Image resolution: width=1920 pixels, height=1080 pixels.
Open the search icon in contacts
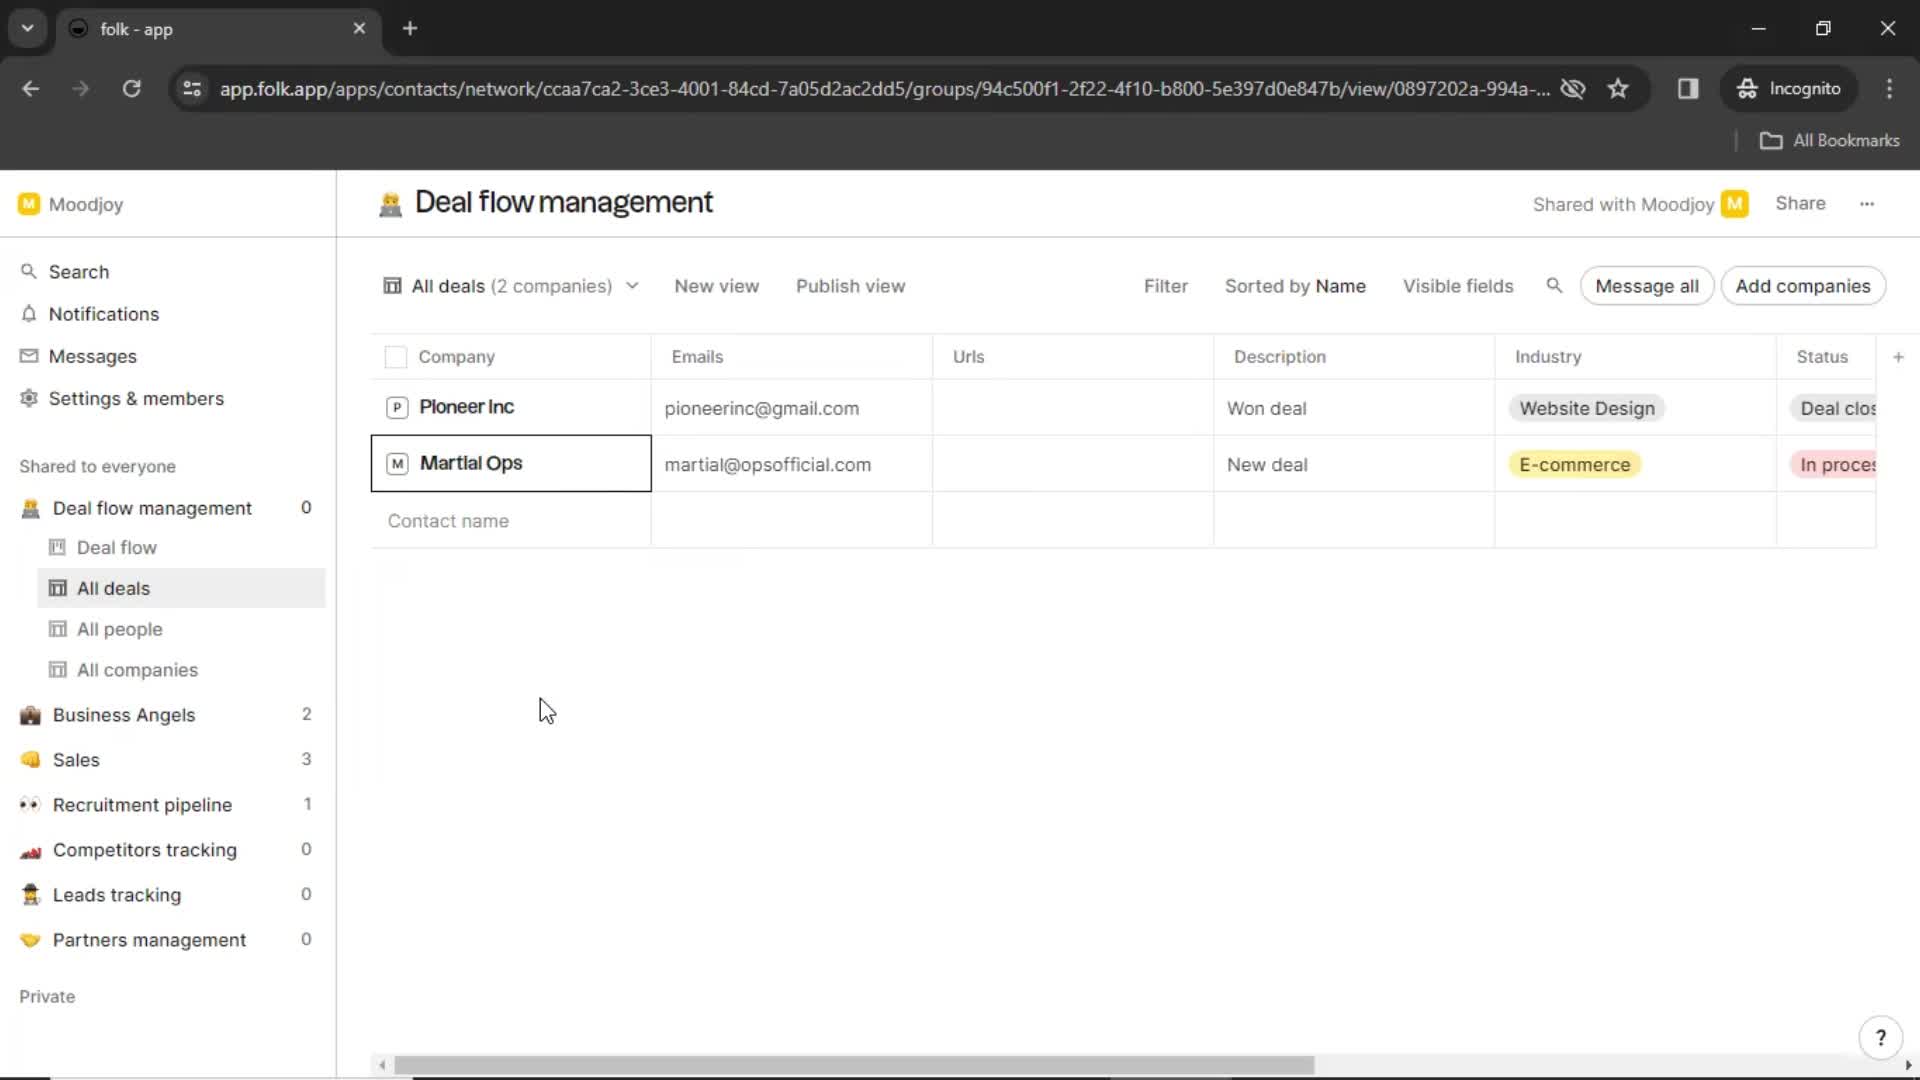point(1555,286)
